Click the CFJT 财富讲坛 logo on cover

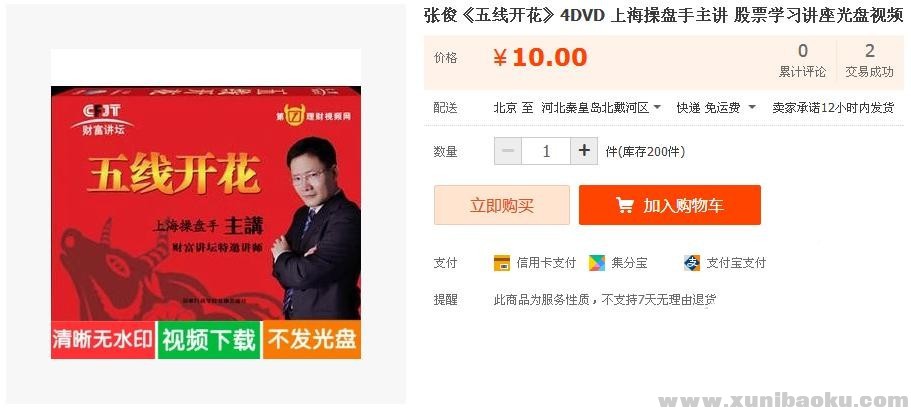pyautogui.click(x=102, y=119)
